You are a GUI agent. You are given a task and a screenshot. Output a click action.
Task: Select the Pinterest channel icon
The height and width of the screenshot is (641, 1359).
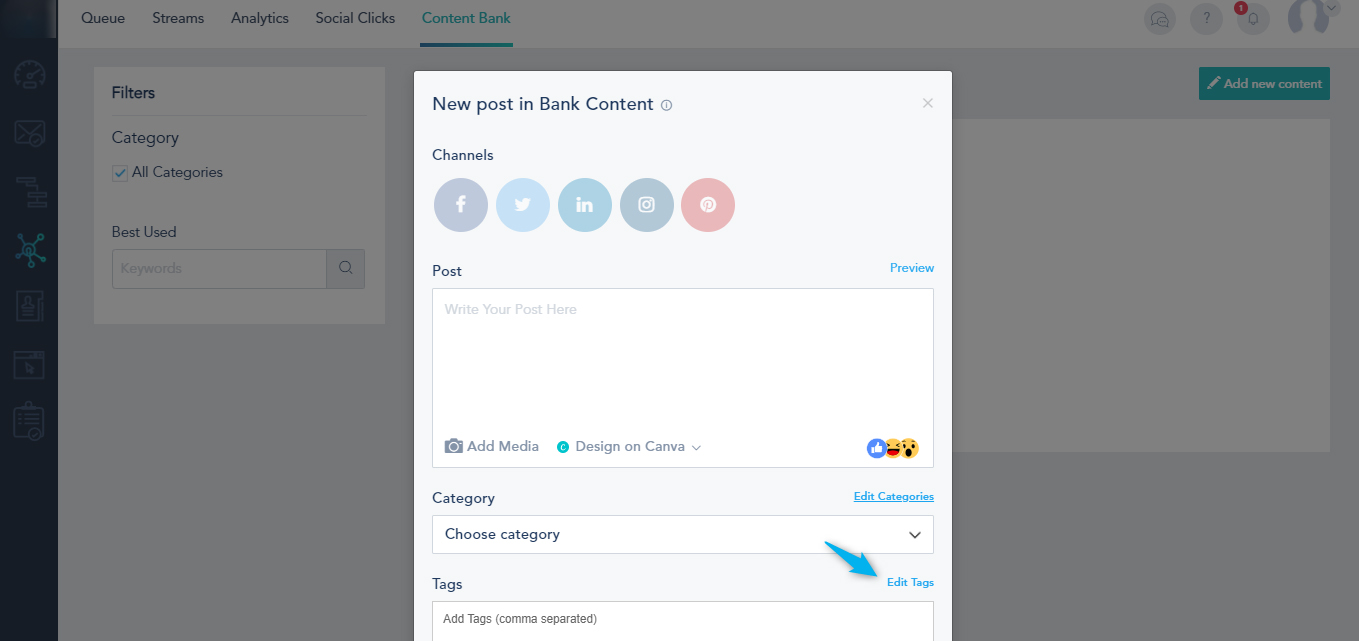pyautogui.click(x=708, y=205)
